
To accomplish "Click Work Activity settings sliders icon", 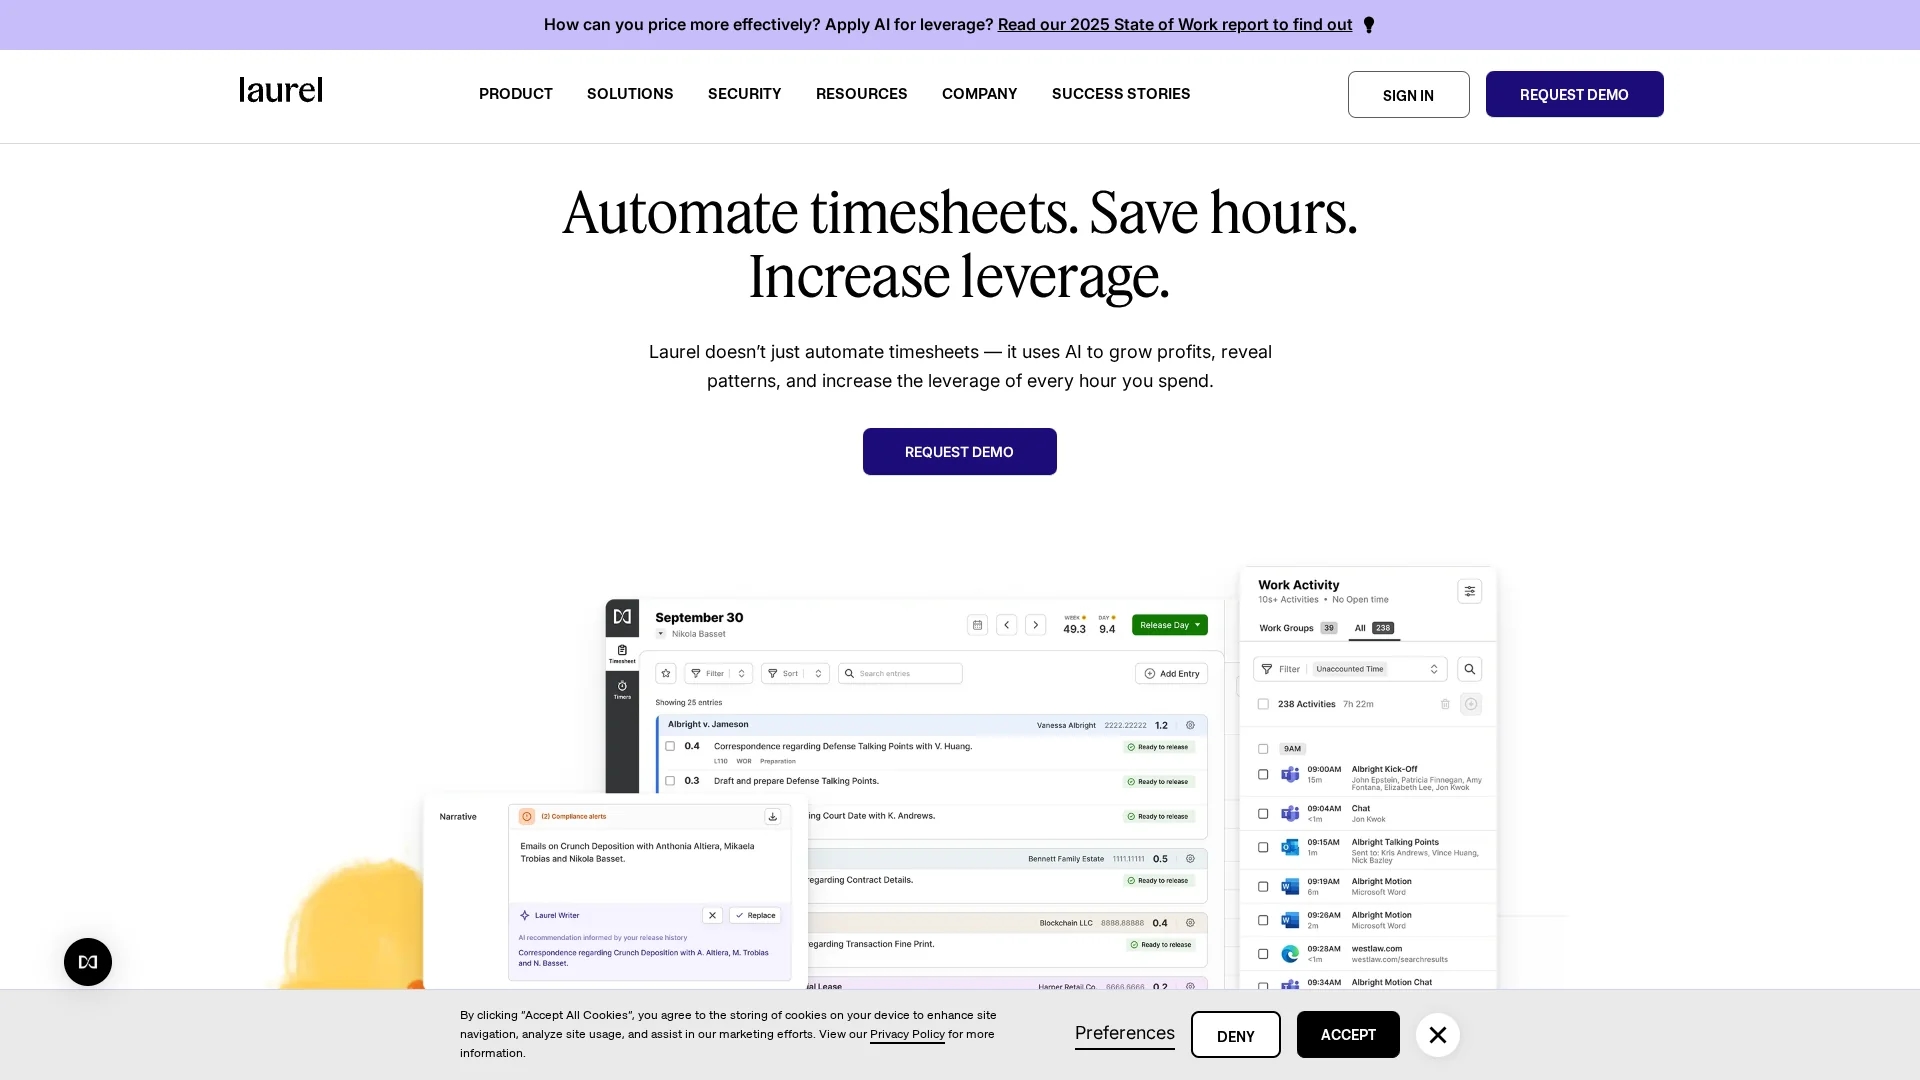I will pyautogui.click(x=1470, y=591).
